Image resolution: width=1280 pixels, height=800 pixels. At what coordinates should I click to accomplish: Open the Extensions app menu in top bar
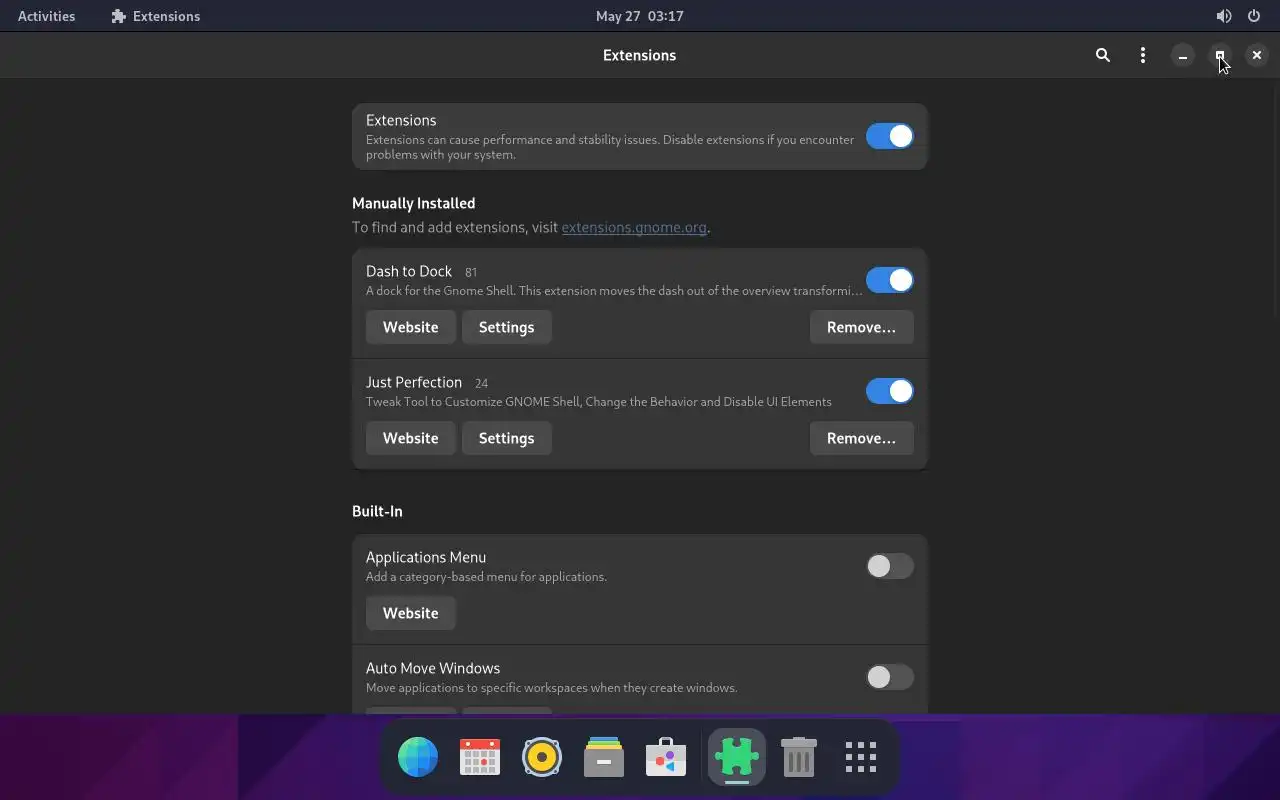click(156, 16)
